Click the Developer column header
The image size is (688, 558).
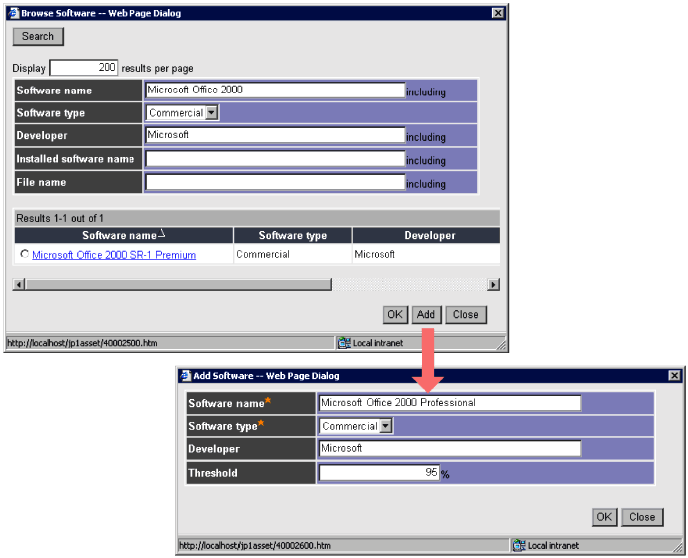[x=426, y=235]
